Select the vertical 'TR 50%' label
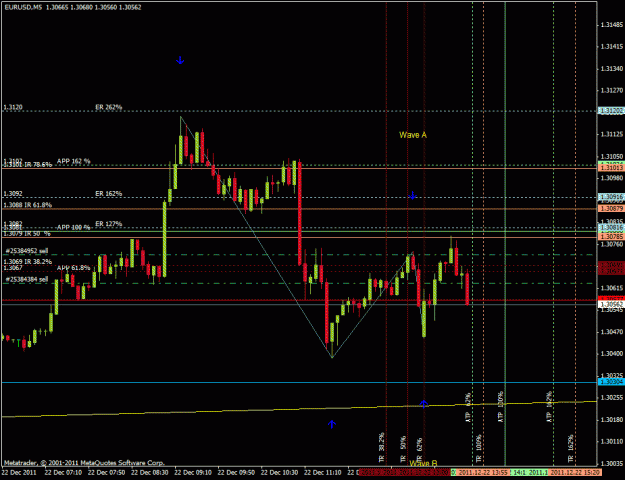 point(403,449)
